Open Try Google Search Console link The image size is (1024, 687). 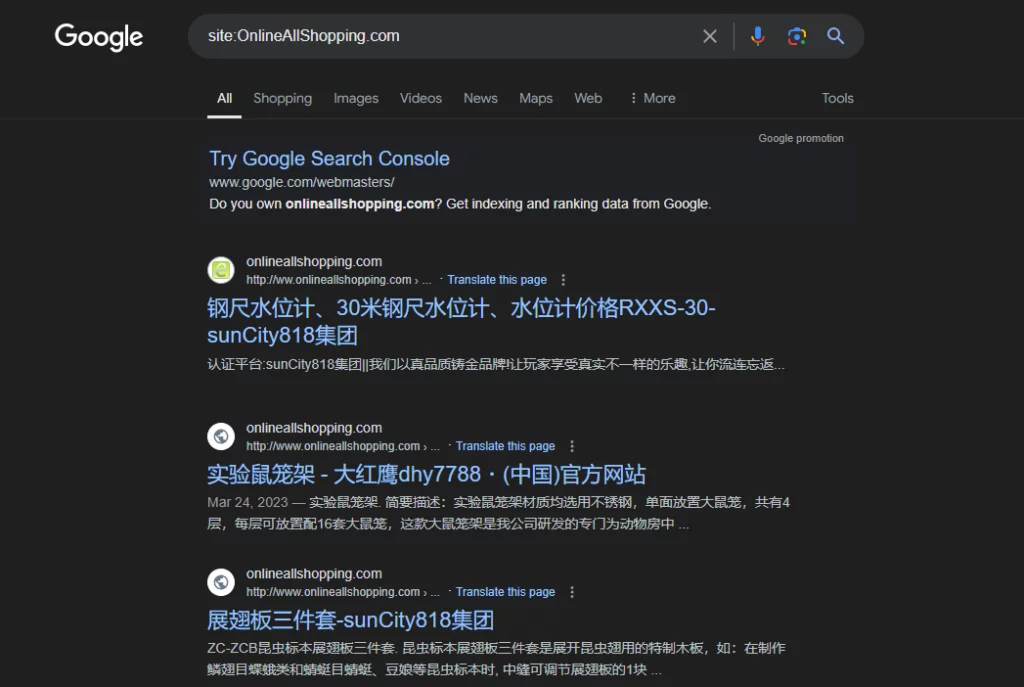point(329,158)
